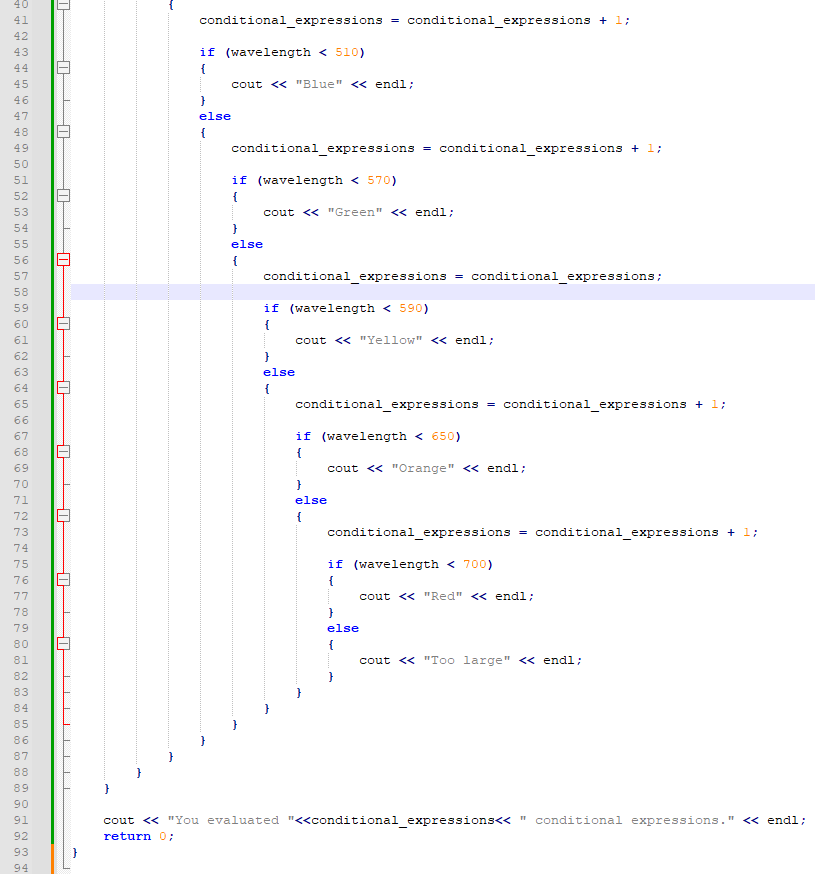Collapse the fold marker at line 72
This screenshot has width=815, height=874.
click(64, 516)
